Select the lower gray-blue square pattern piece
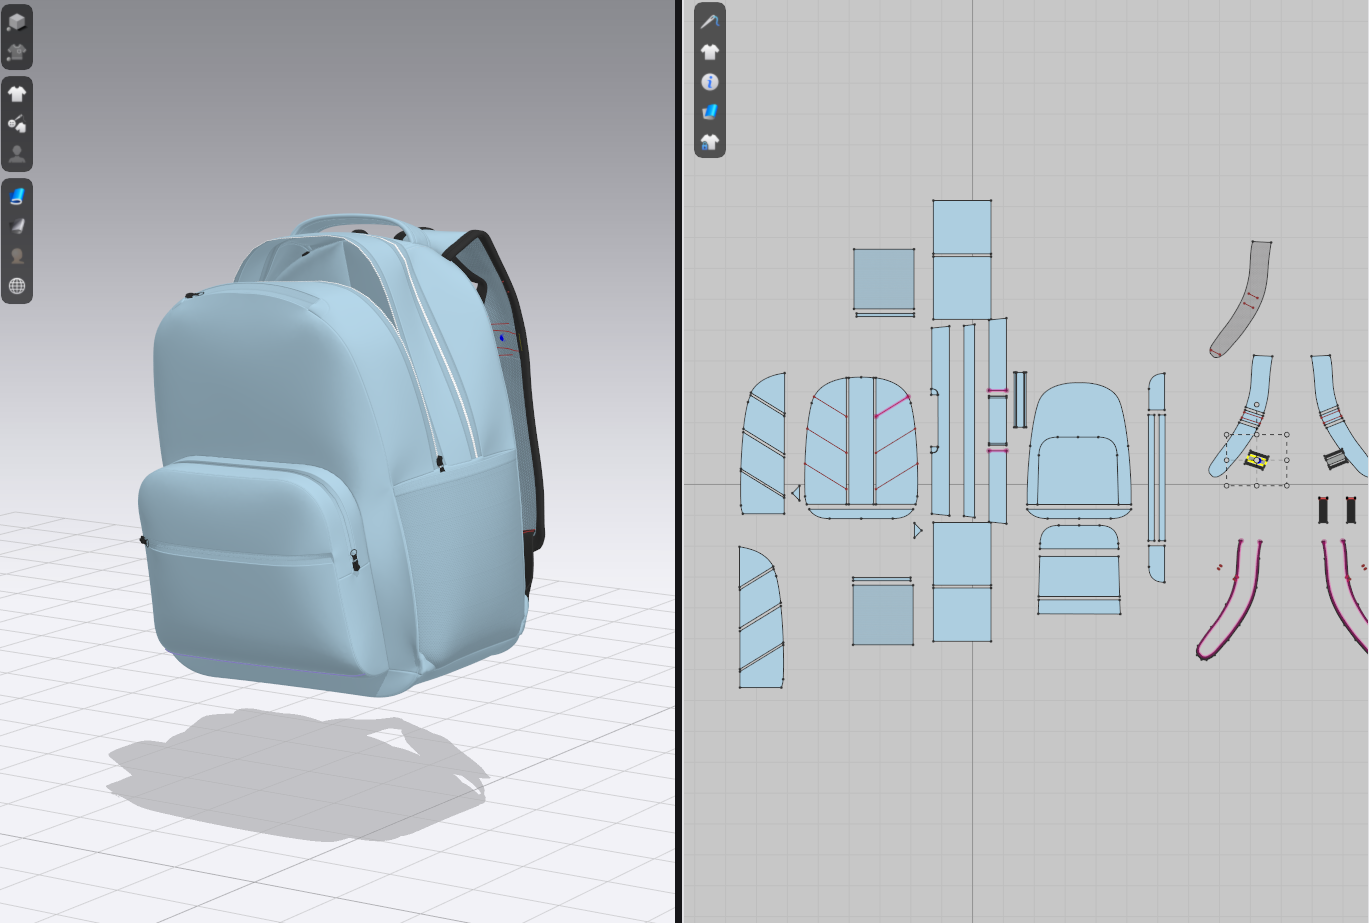Image resolution: width=1369 pixels, height=923 pixels. tap(883, 614)
